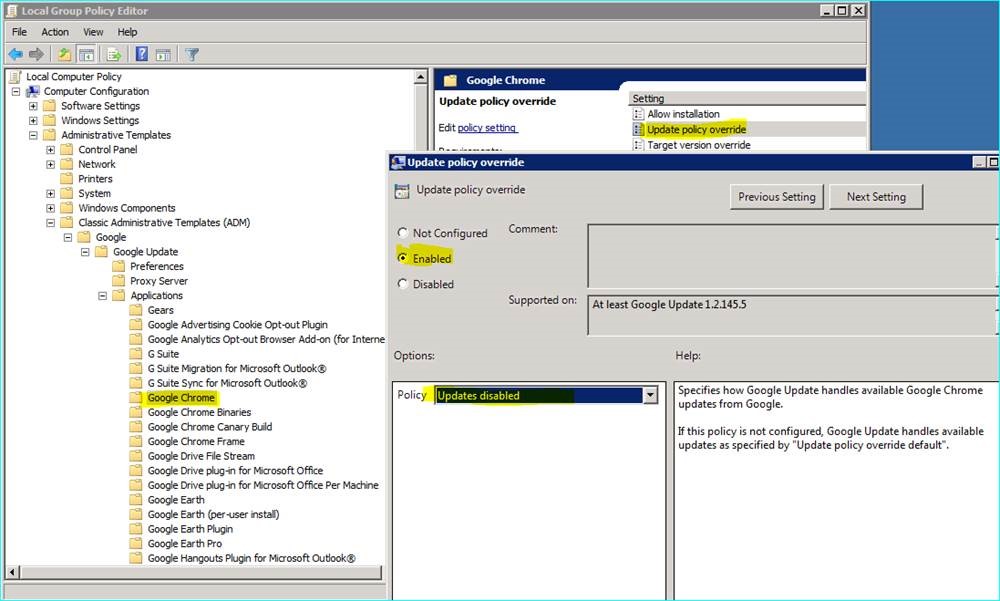1000x601 pixels.
Task: Select Windows Components in the tree
Action: (x=126, y=208)
